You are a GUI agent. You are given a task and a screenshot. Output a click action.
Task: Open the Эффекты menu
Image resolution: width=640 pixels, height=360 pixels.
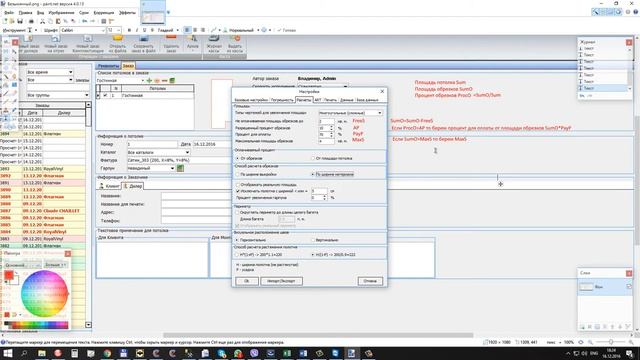(127, 13)
